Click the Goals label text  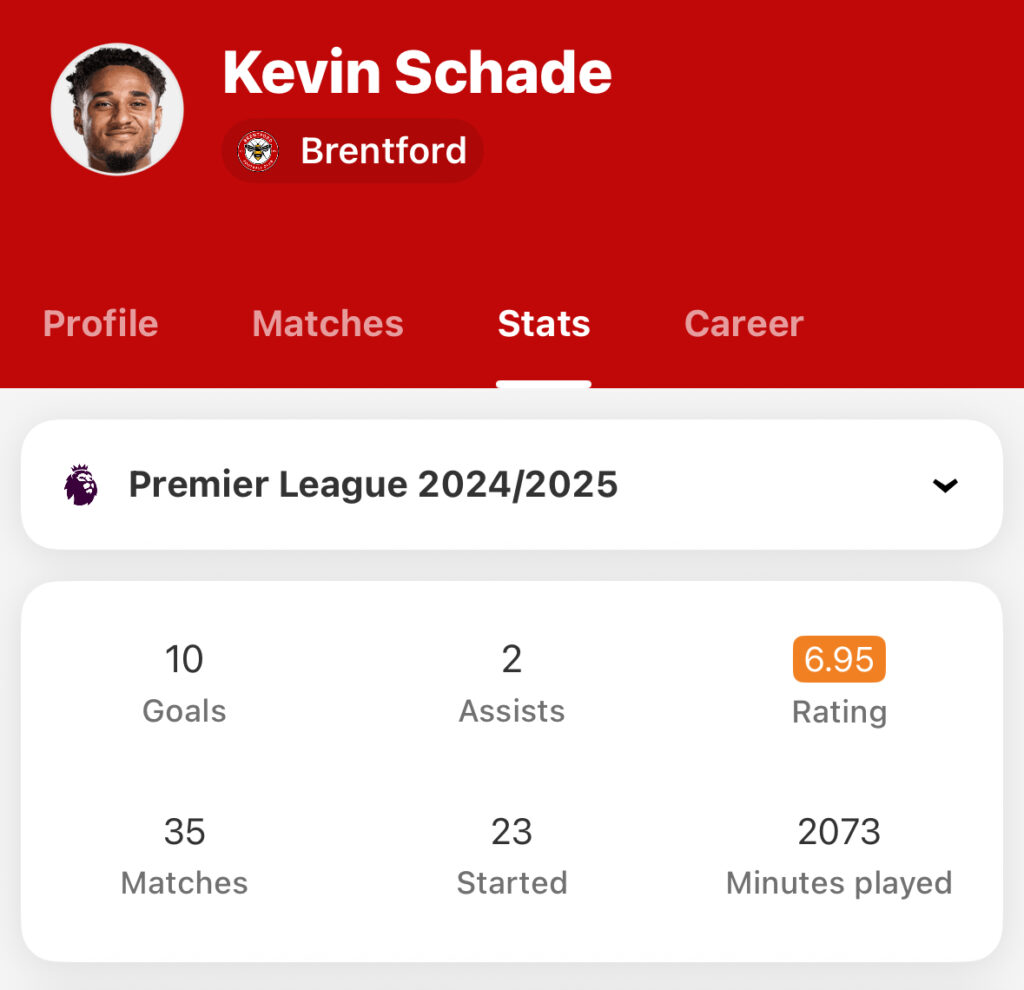184,711
